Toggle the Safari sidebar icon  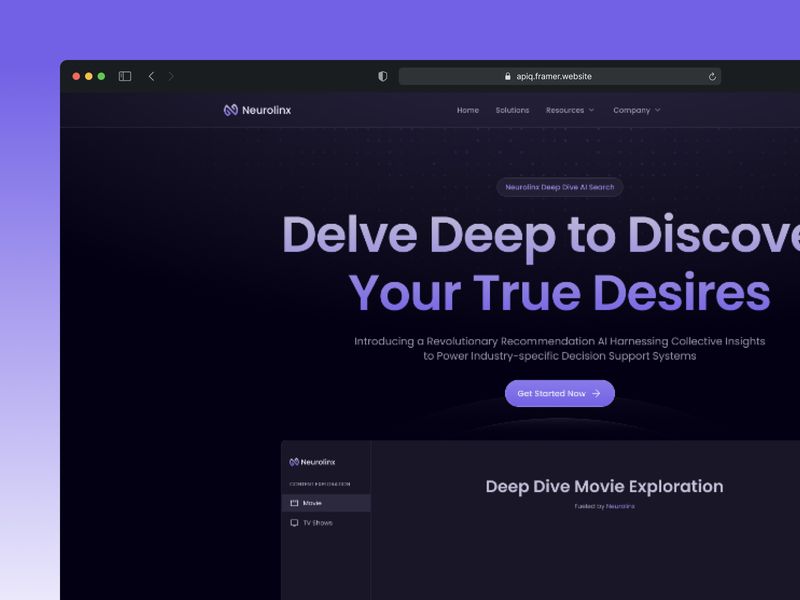pyautogui.click(x=125, y=77)
